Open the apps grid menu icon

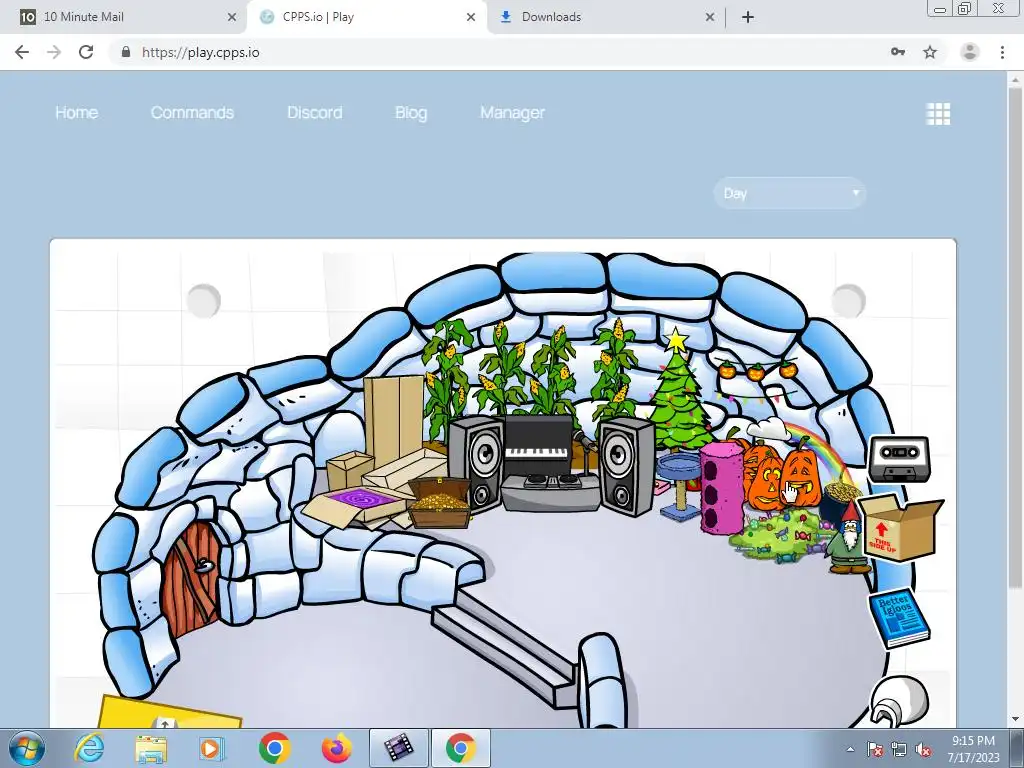[938, 114]
